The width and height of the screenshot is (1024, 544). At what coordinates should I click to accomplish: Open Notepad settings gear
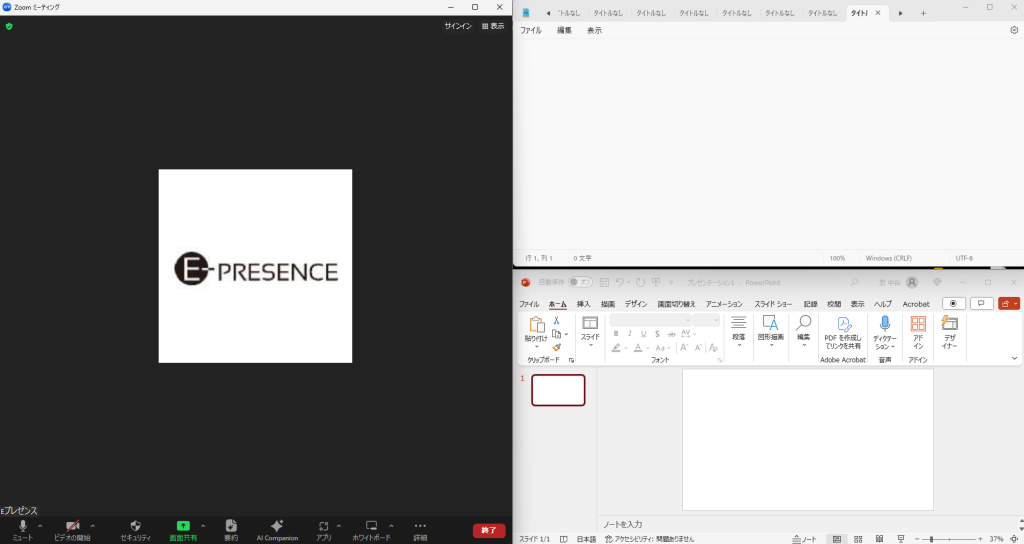point(1014,30)
